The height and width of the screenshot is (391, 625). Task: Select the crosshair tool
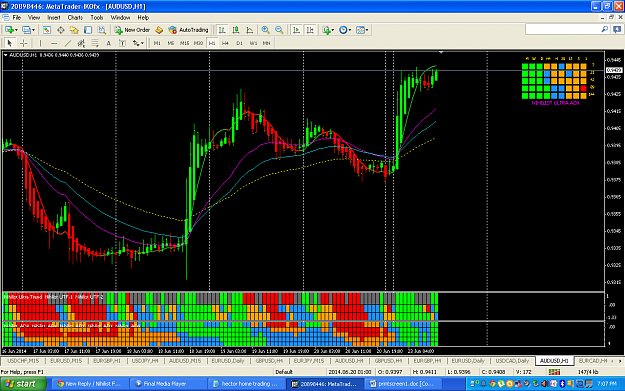pos(24,43)
